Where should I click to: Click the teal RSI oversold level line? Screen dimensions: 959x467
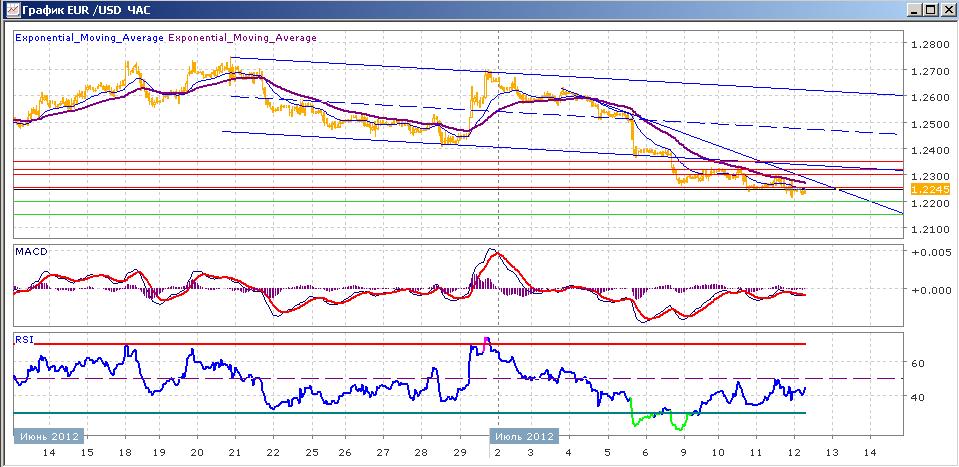pyautogui.click(x=410, y=413)
